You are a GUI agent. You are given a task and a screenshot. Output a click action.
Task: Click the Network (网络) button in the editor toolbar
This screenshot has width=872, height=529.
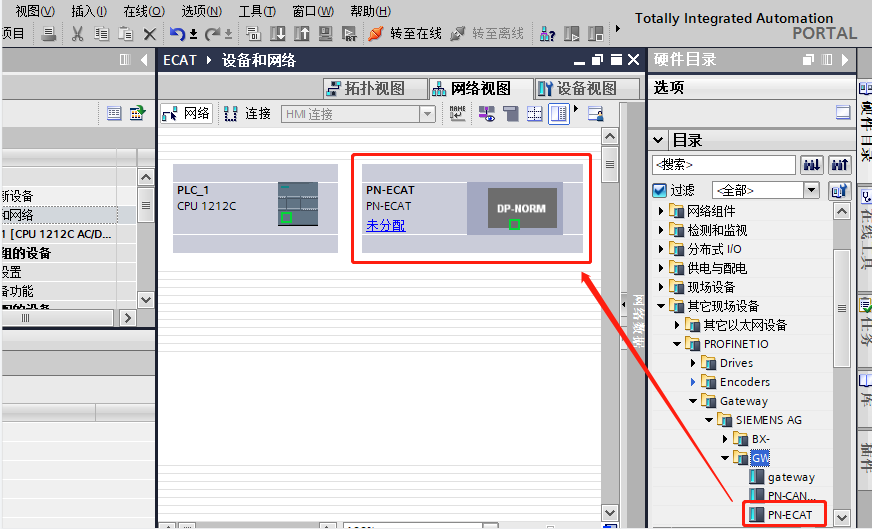(187, 114)
